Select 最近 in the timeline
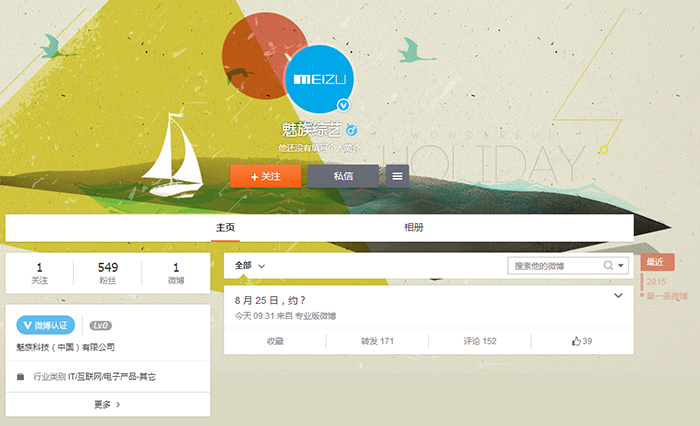Viewport: 700px width, 426px height. point(657,262)
